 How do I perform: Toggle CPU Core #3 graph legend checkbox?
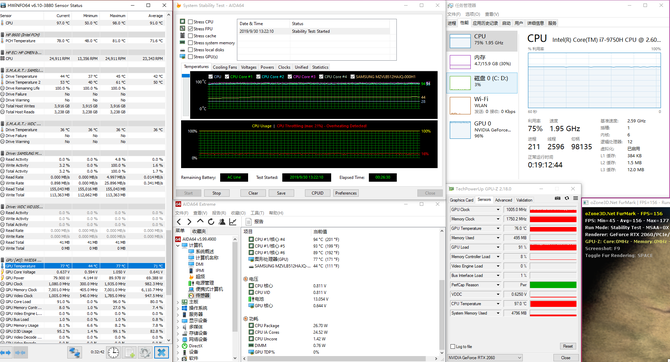click(x=290, y=77)
